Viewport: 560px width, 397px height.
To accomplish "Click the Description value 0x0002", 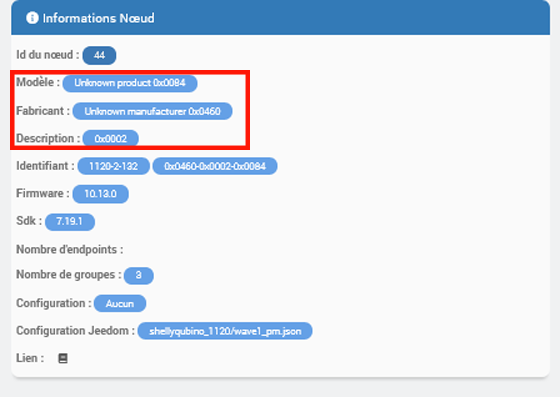I will point(111,139).
